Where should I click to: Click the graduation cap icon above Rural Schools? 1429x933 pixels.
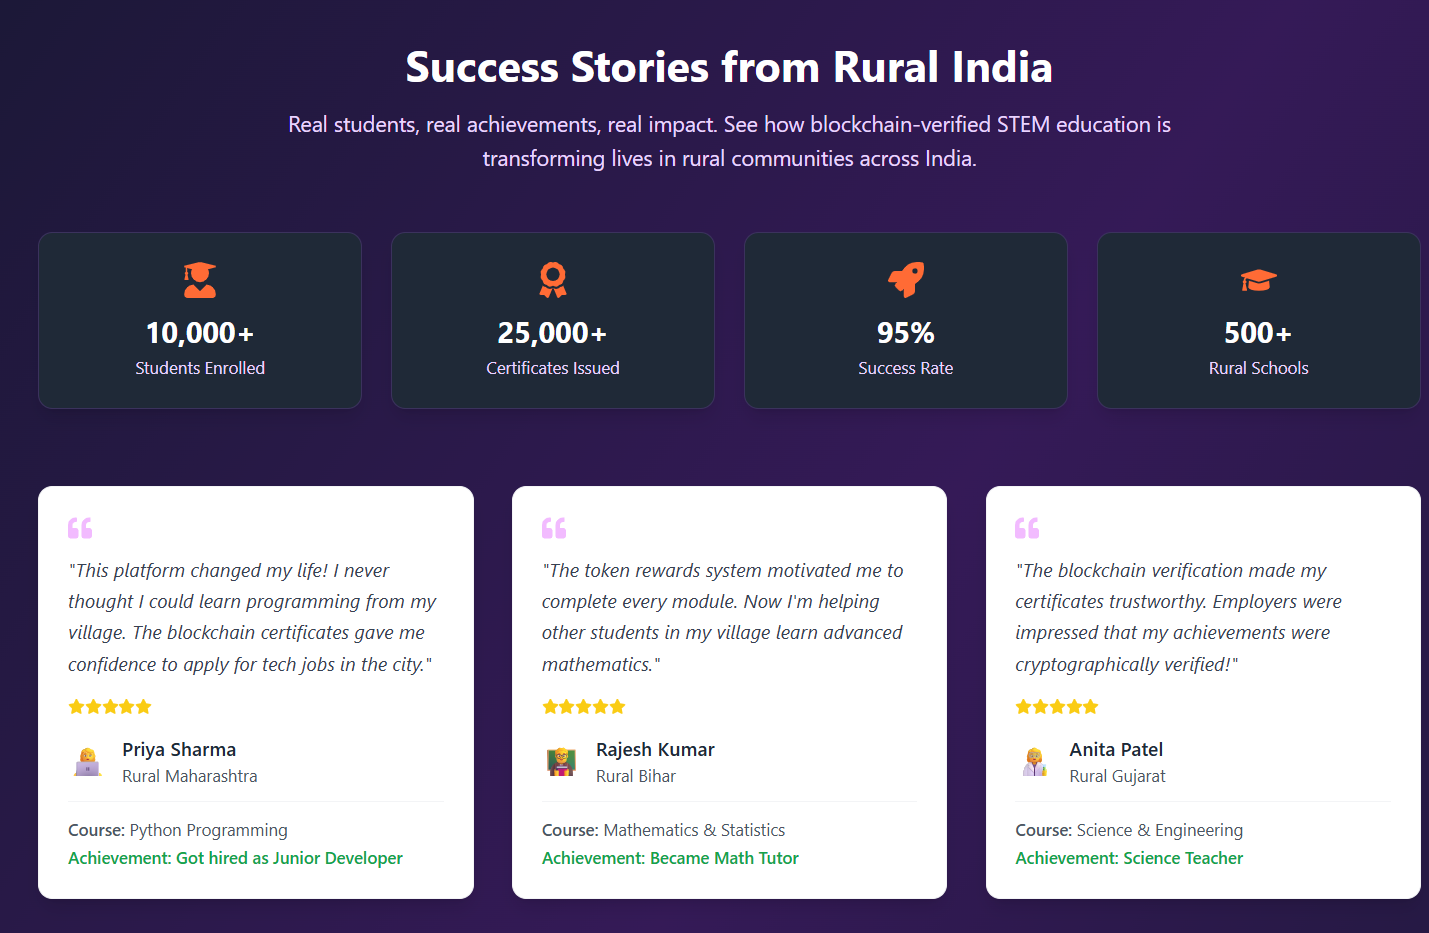coord(1259,280)
